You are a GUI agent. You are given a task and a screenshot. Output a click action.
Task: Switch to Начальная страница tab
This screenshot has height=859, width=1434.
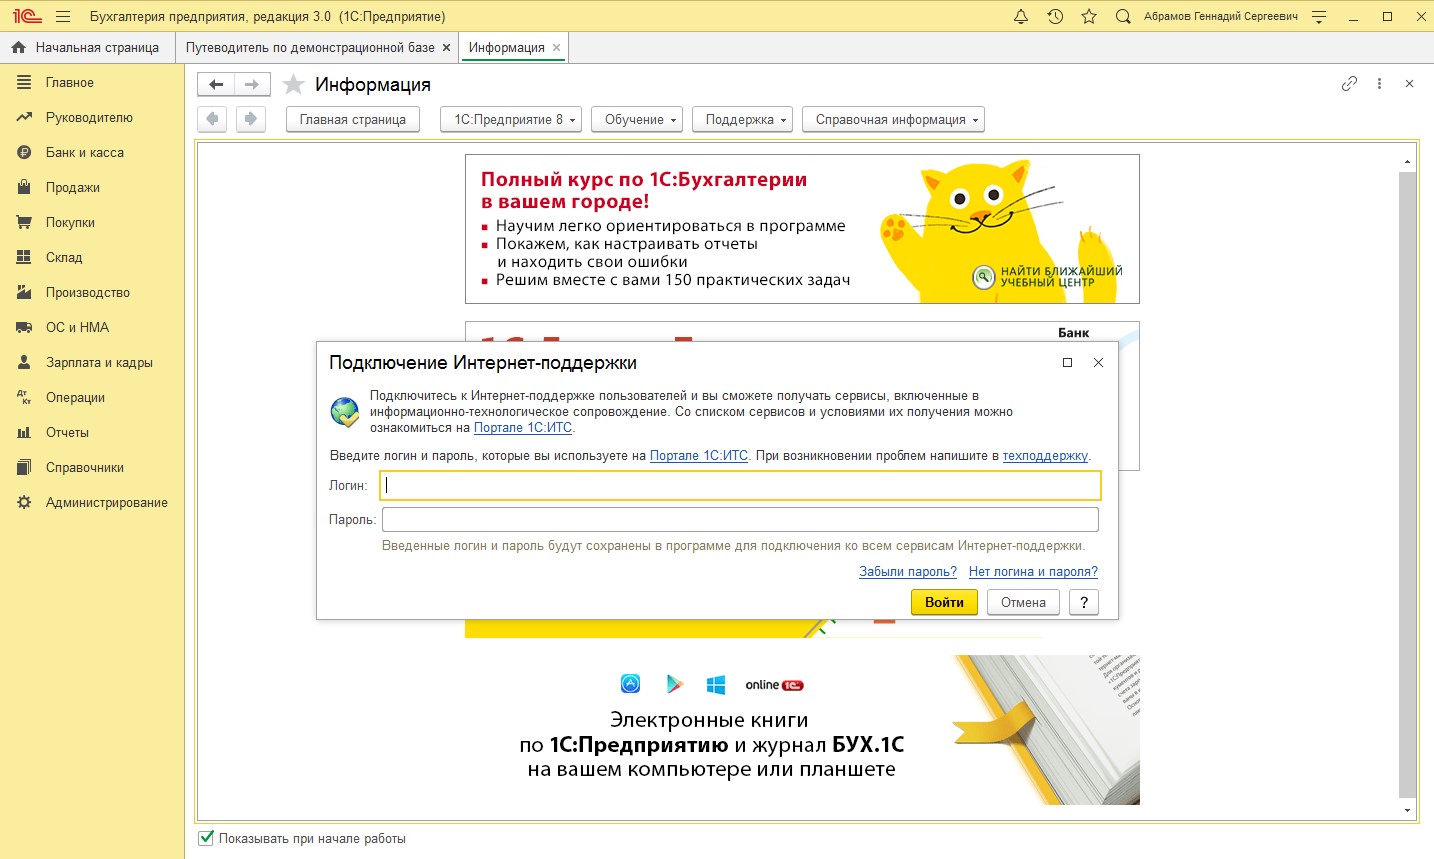(x=87, y=47)
